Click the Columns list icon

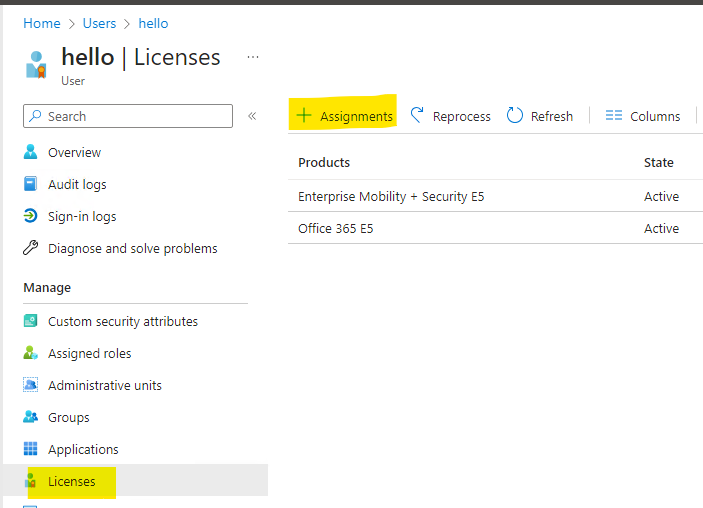(x=614, y=115)
